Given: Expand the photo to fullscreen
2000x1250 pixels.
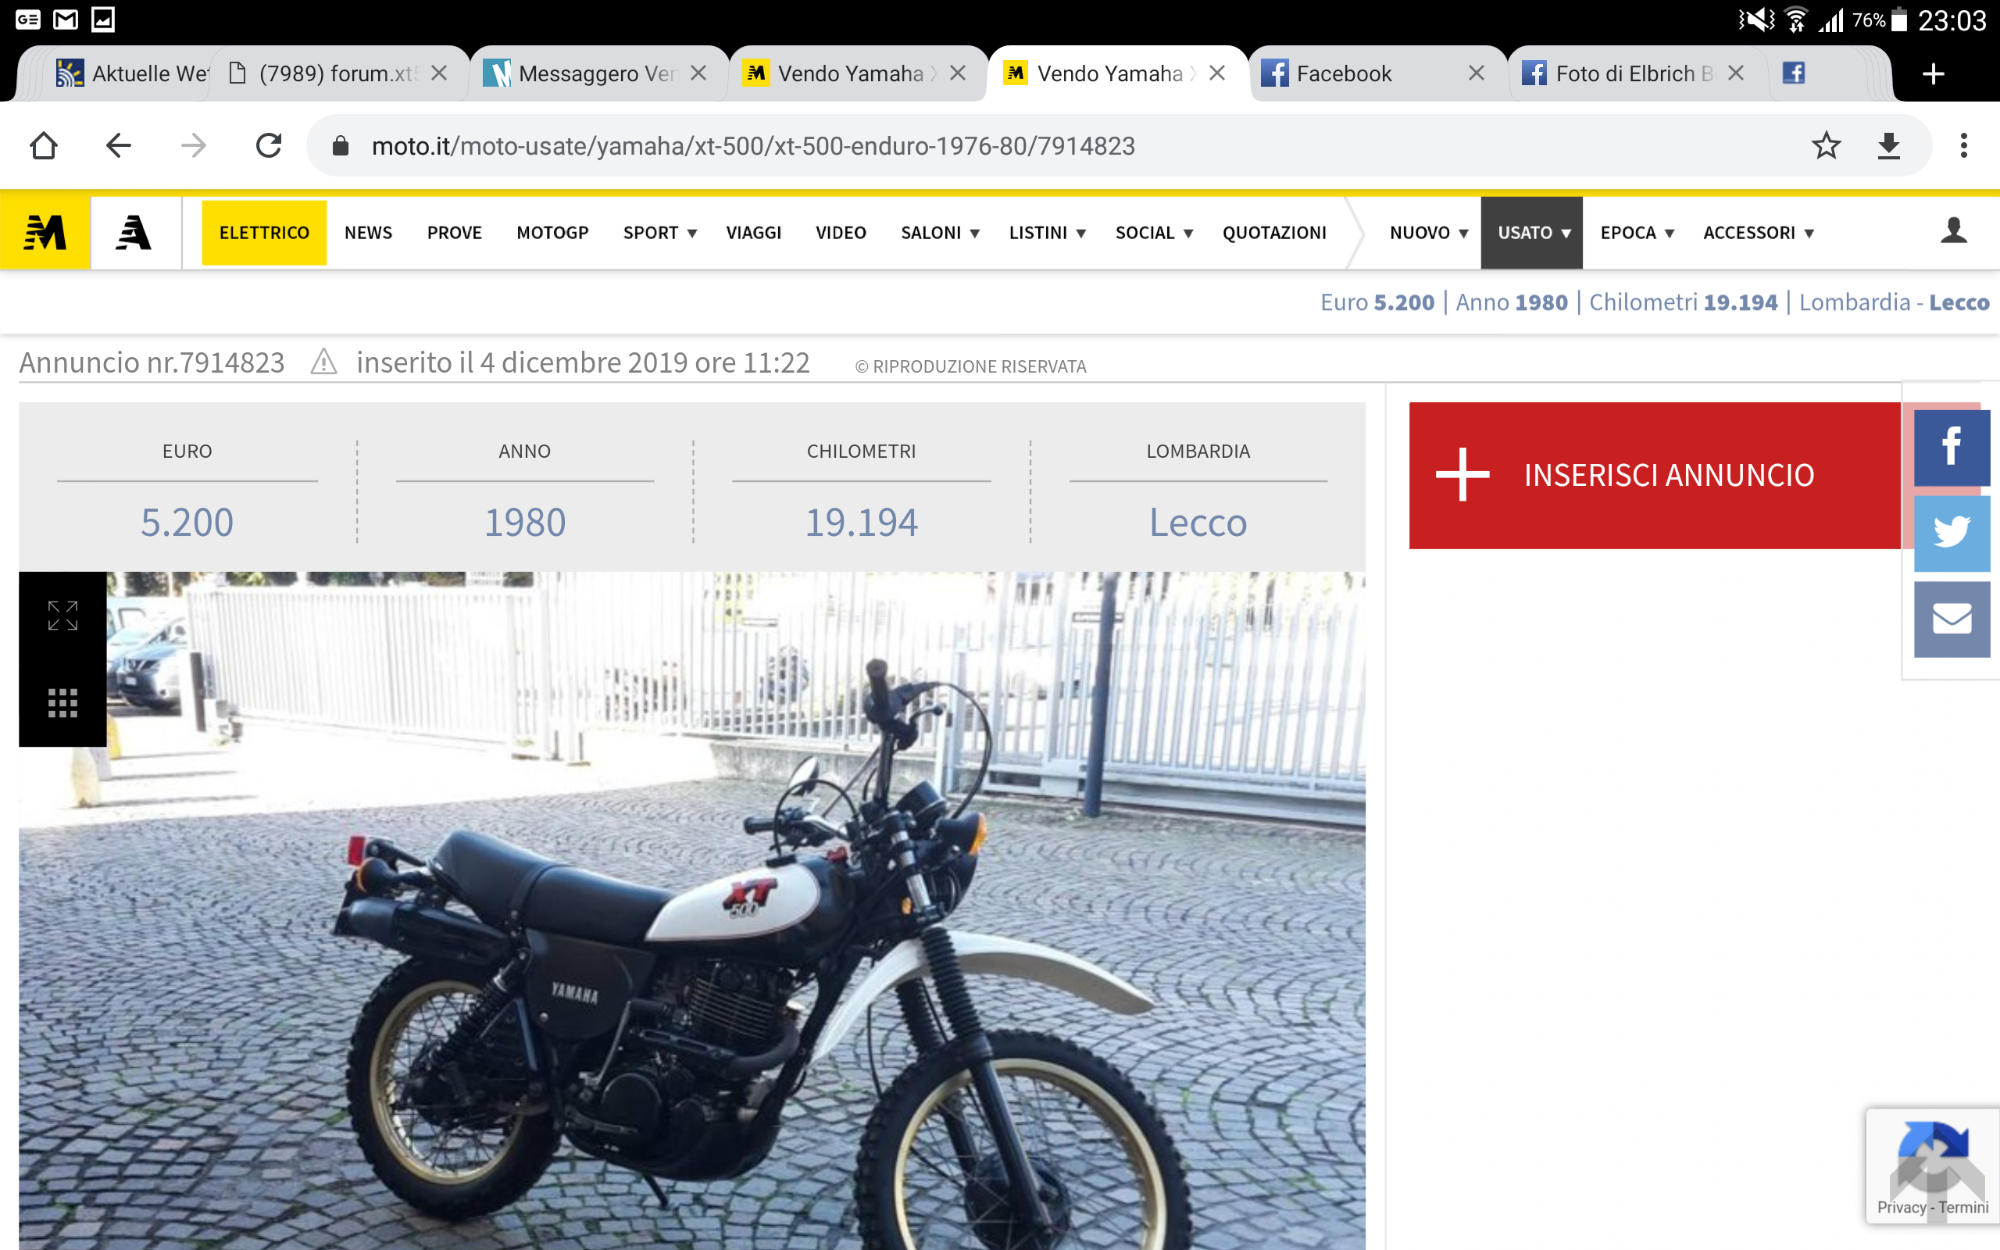Looking at the screenshot, I should [62, 615].
